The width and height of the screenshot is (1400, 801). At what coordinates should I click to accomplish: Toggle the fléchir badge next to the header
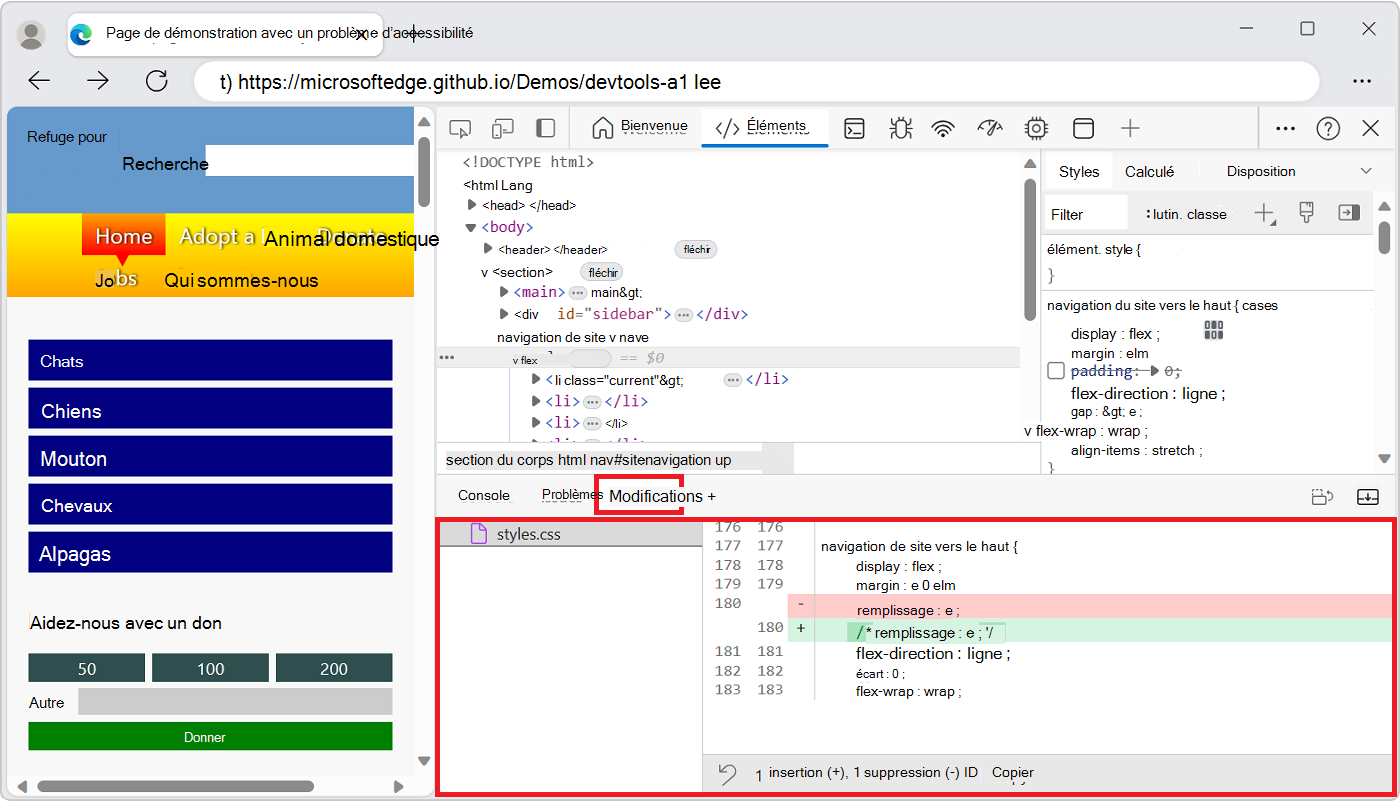coord(696,249)
